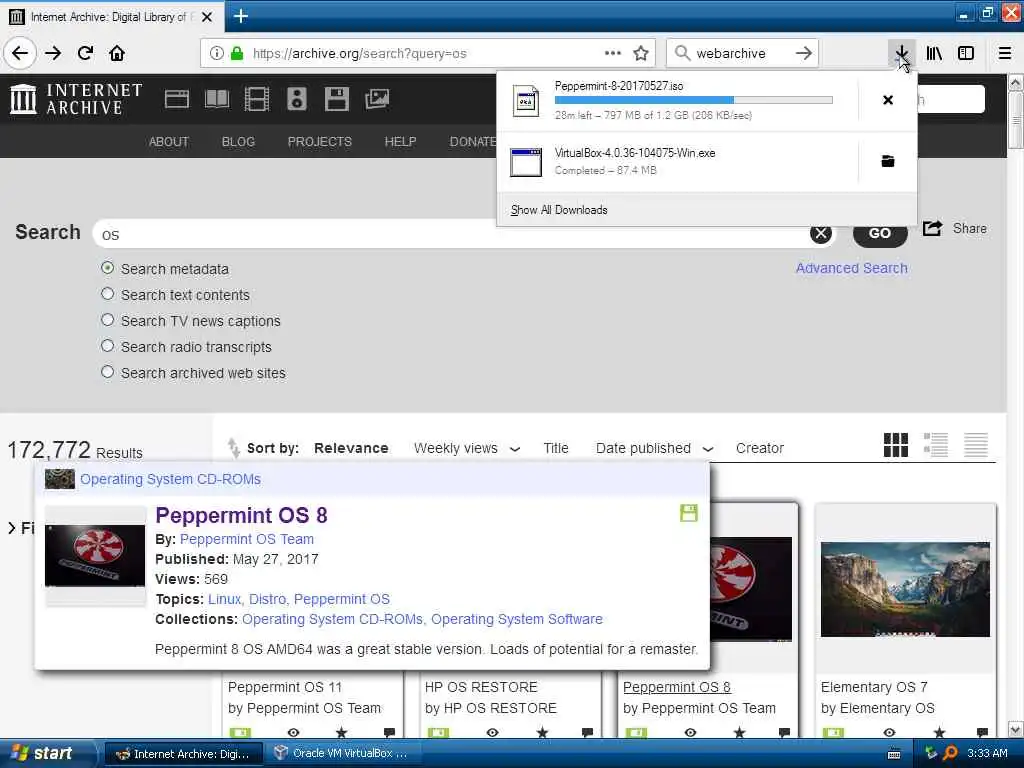Switch to compact list view icon

pos(976,445)
